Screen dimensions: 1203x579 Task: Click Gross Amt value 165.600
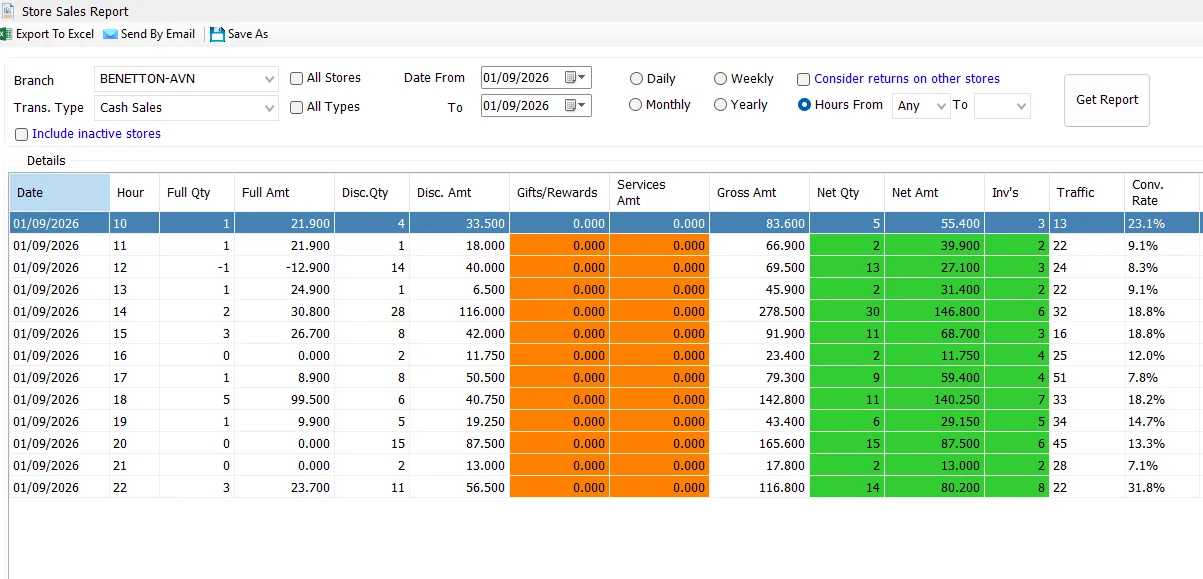point(781,443)
